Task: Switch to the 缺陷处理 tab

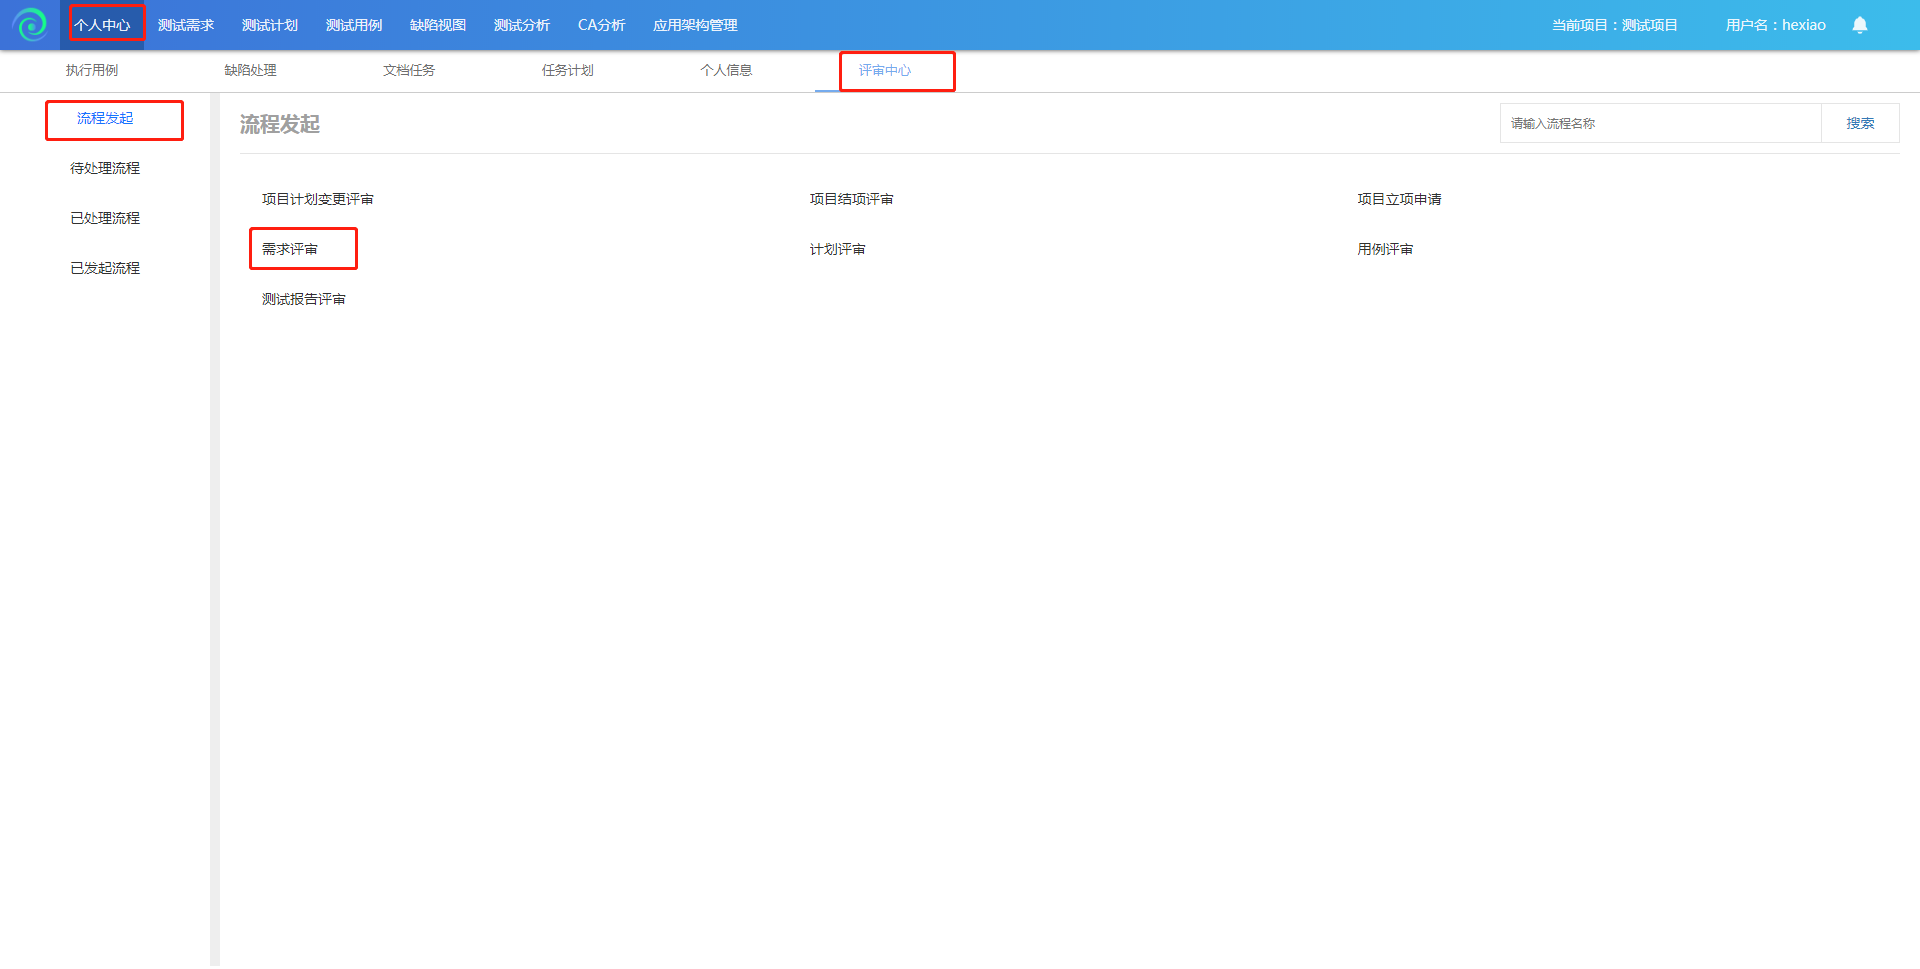Action: pyautogui.click(x=250, y=70)
